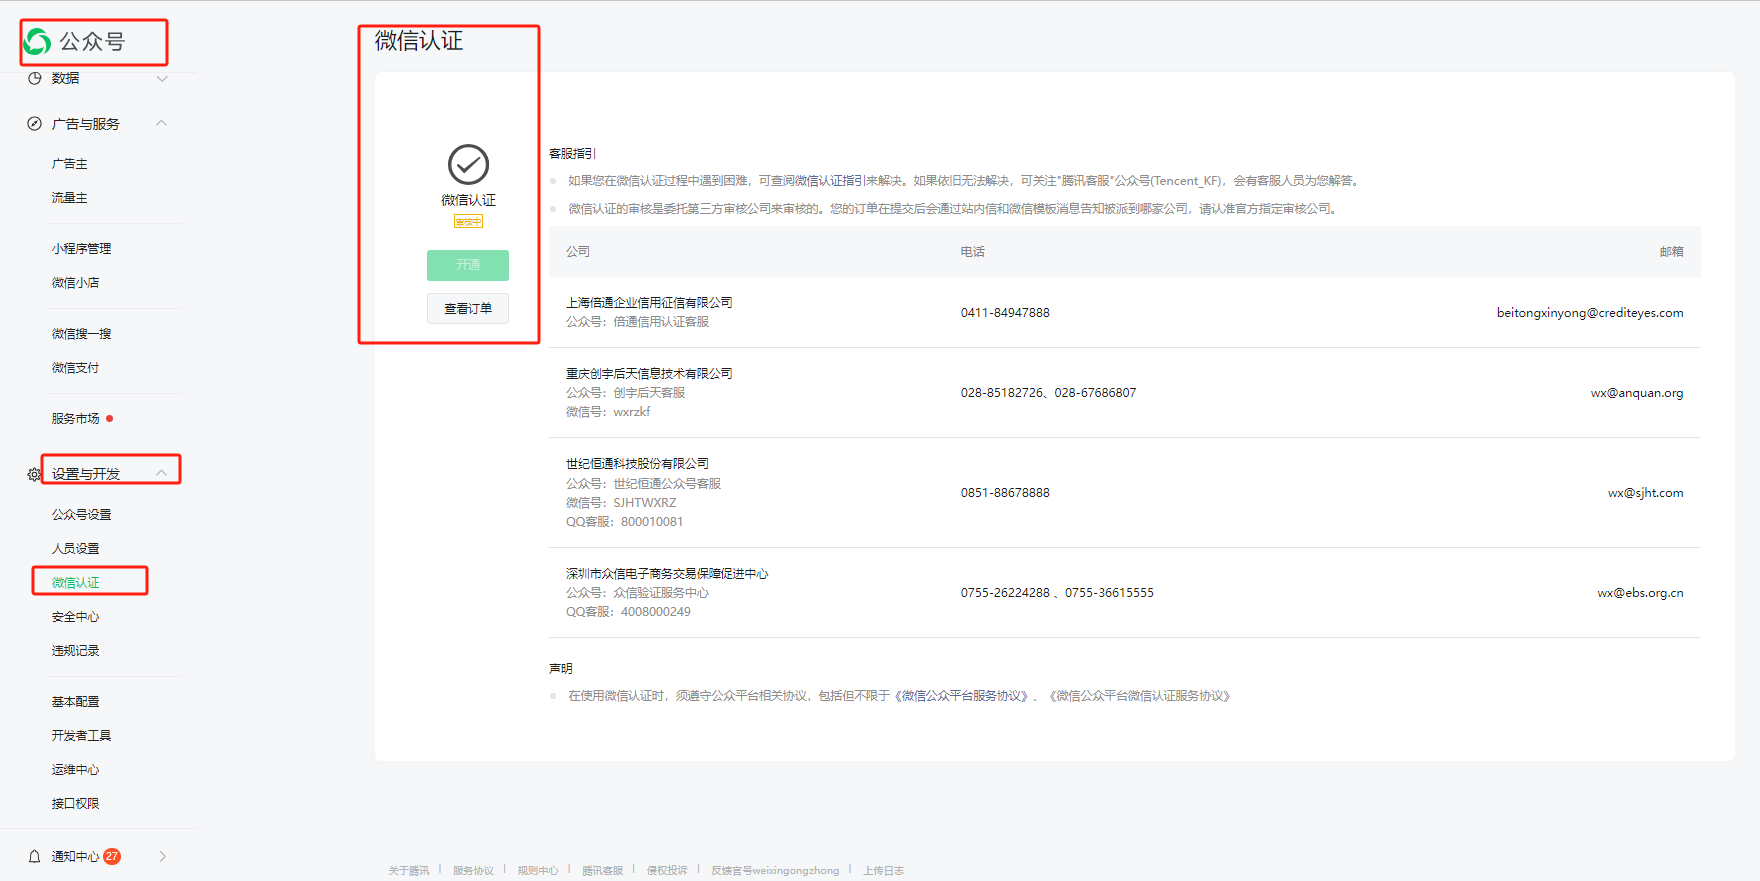This screenshot has width=1760, height=881.
Task: Select 微信认证 in sidebar
Action: coord(76,583)
